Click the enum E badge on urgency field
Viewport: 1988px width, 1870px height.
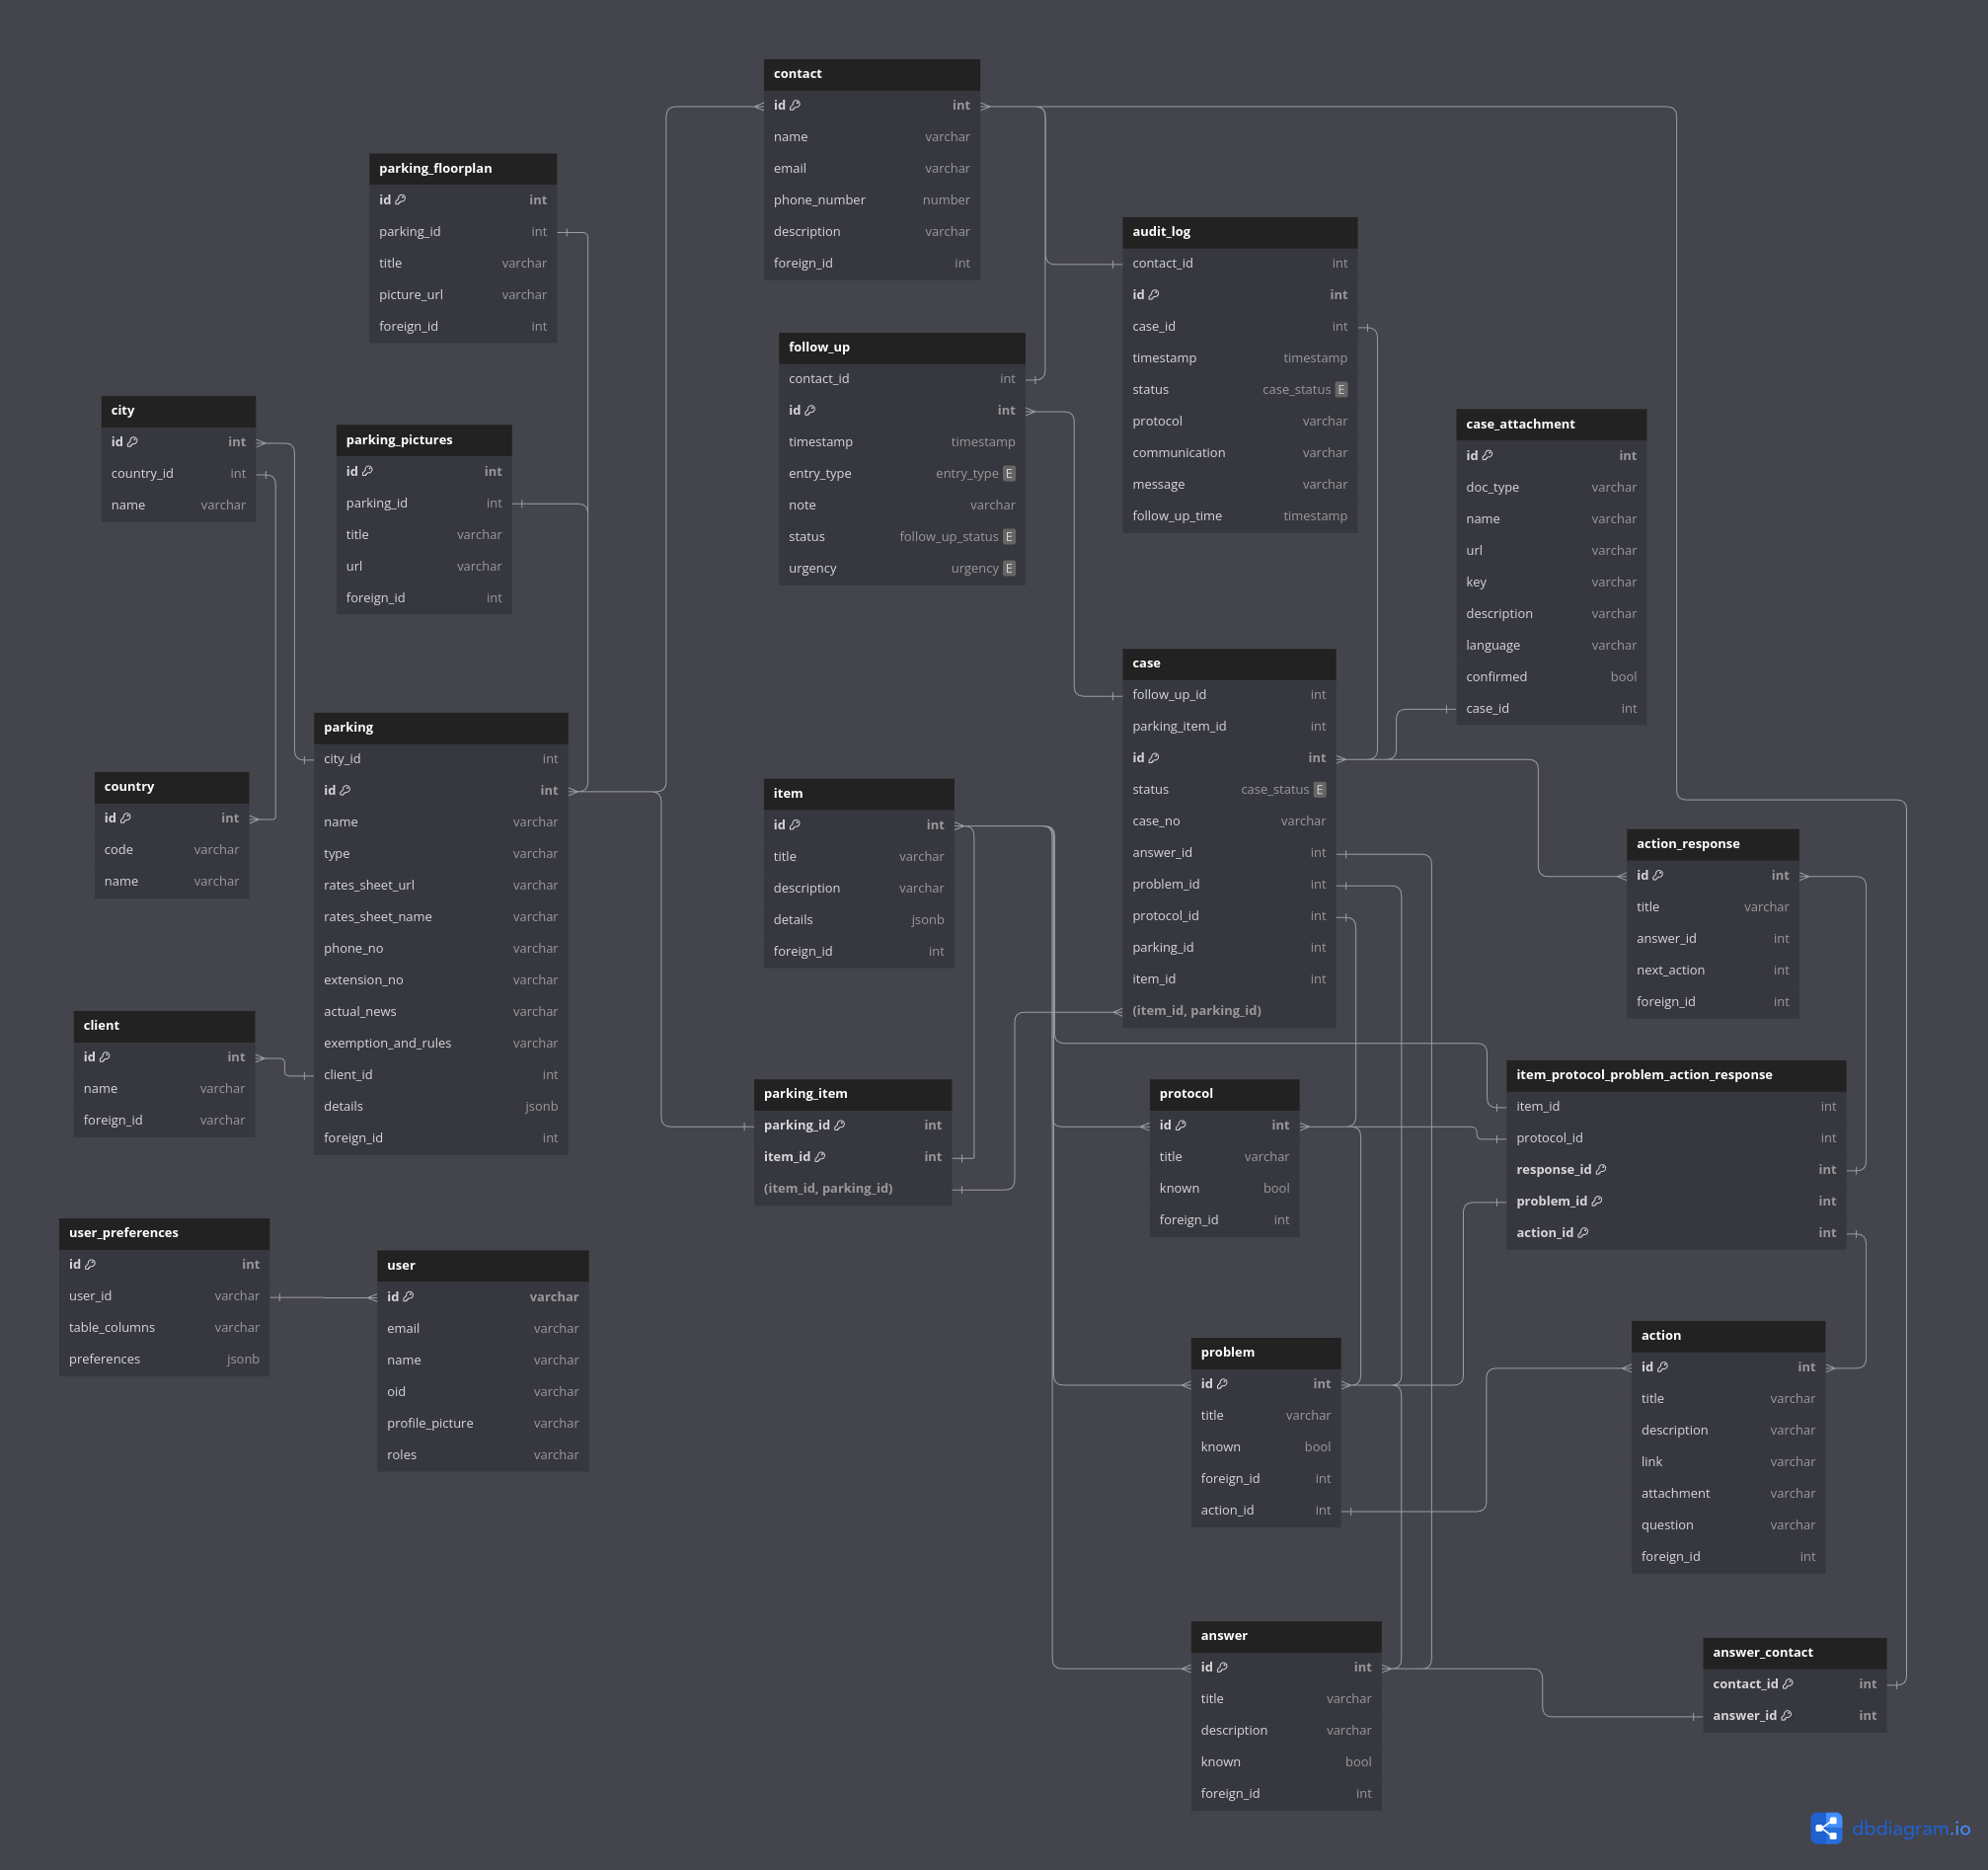click(x=1009, y=568)
